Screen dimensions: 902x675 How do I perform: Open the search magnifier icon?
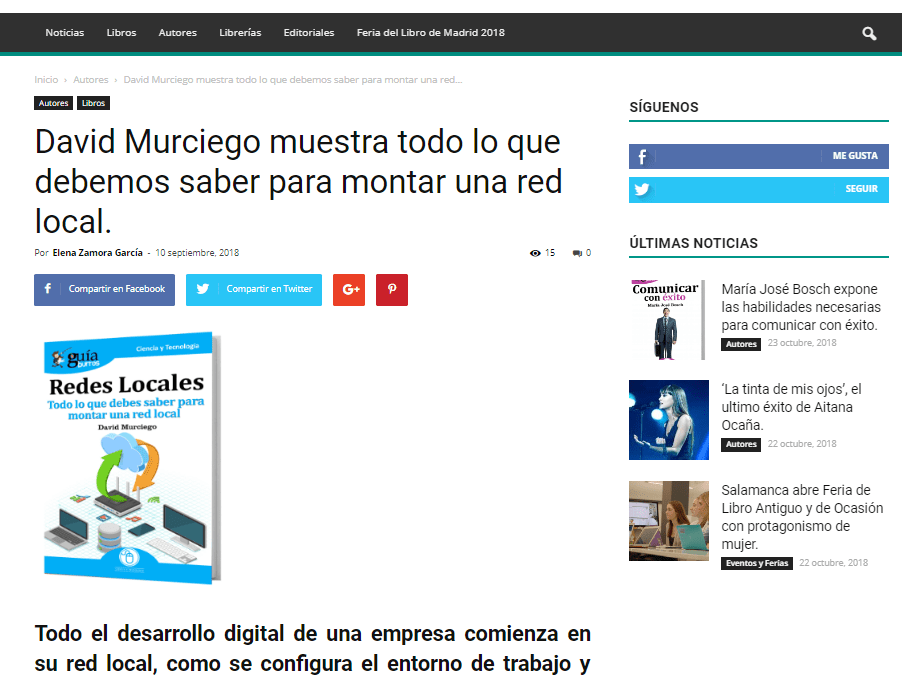pyautogui.click(x=869, y=33)
